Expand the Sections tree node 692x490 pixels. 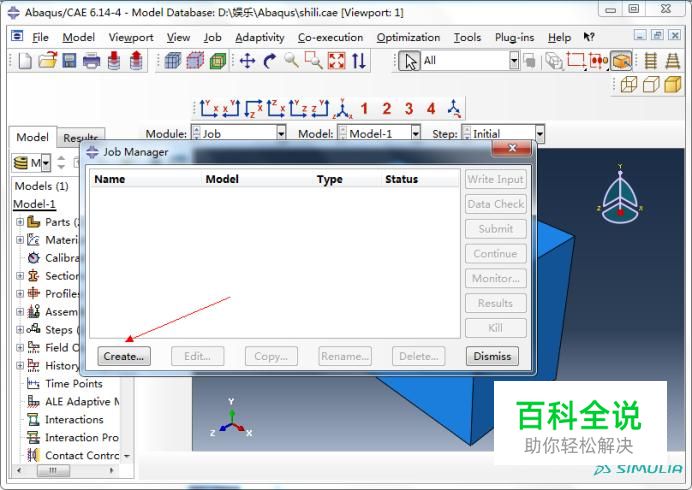pyautogui.click(x=20, y=276)
